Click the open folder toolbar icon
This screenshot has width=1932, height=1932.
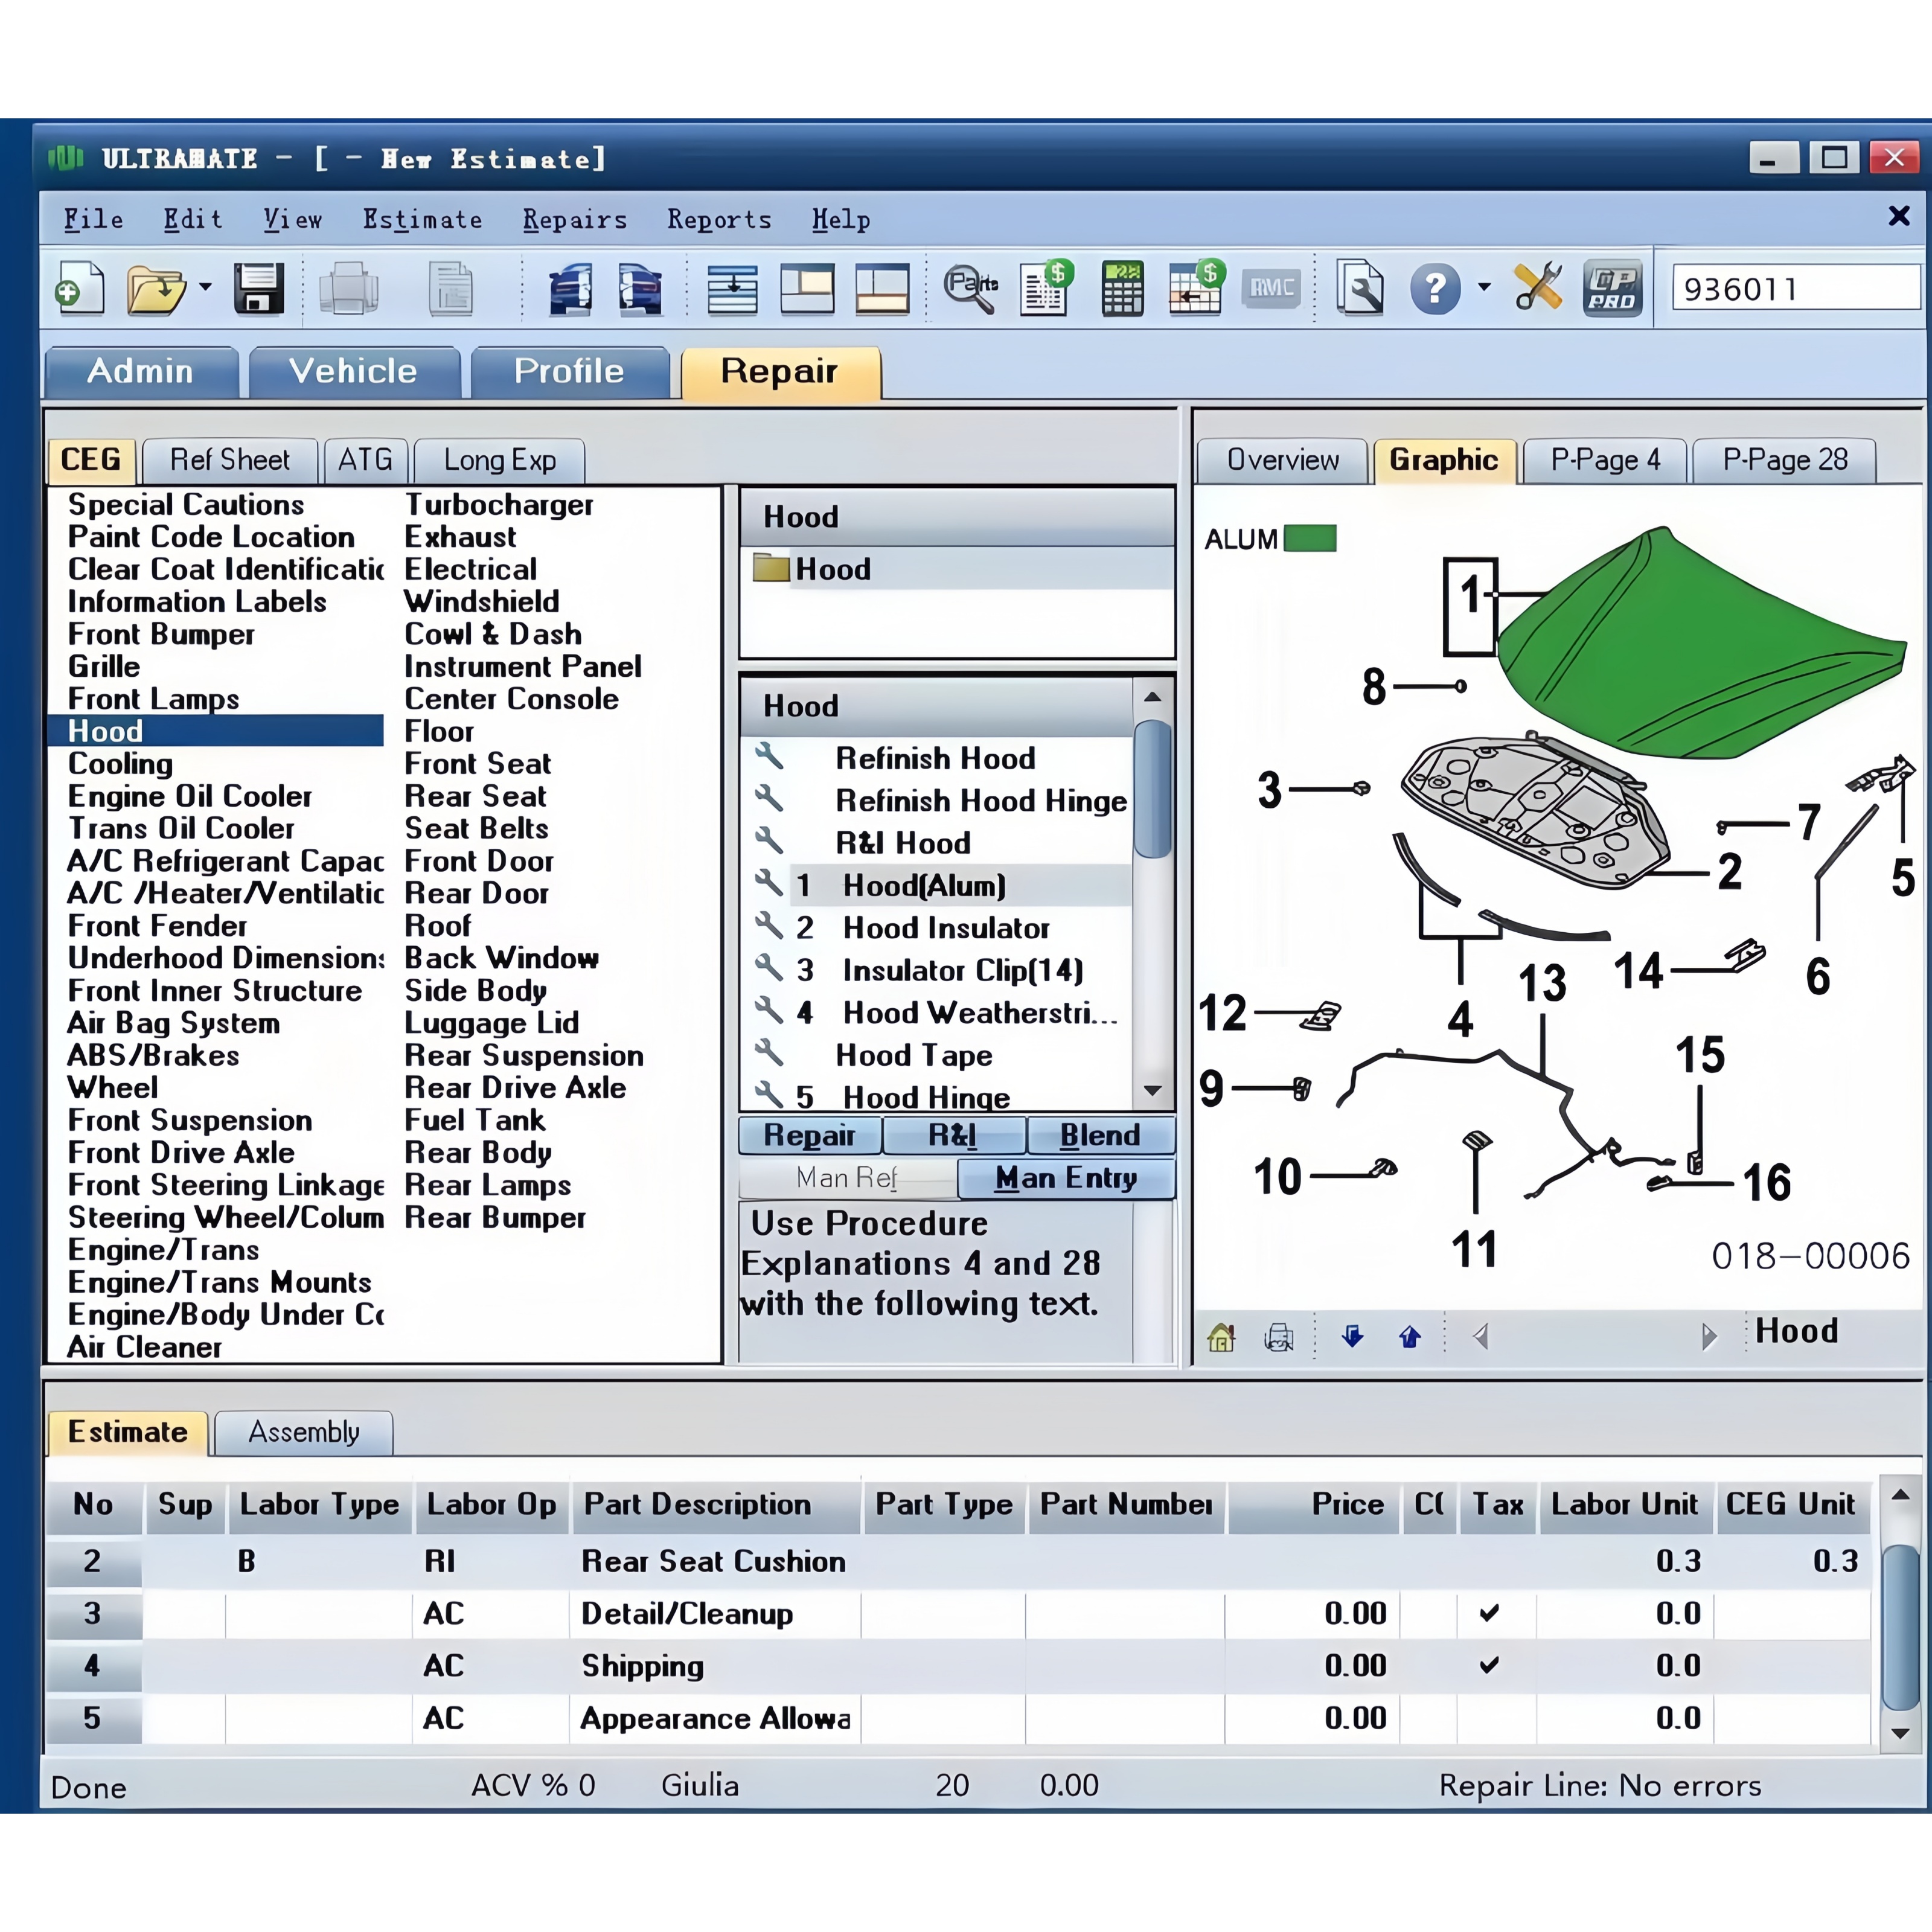(x=156, y=289)
